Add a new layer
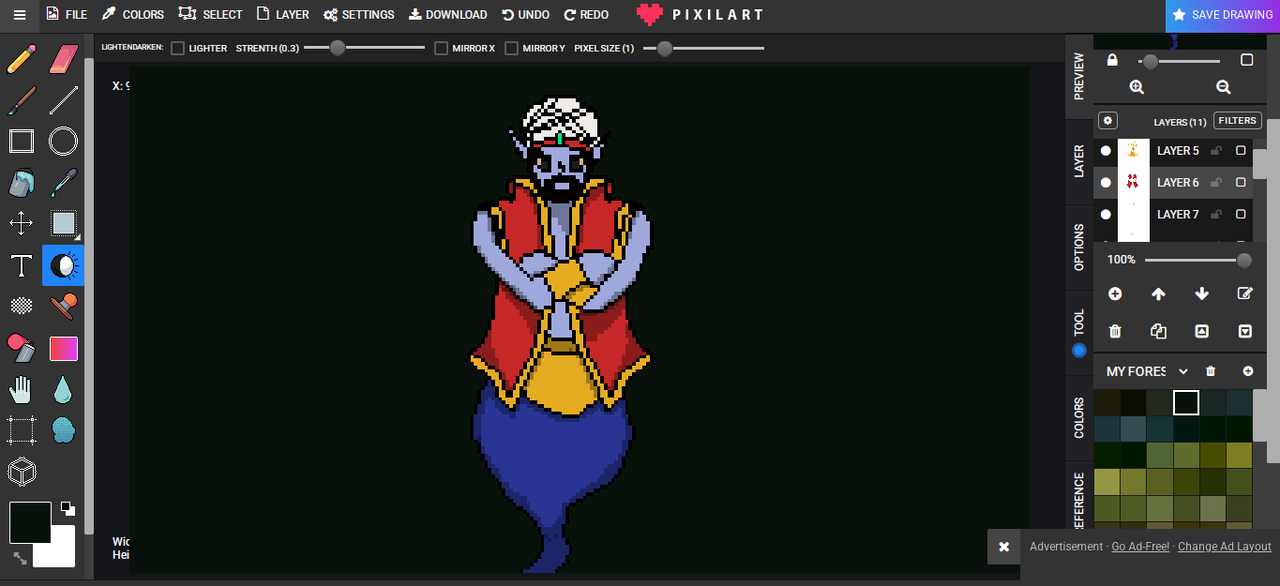The image size is (1280, 586). click(x=1115, y=294)
